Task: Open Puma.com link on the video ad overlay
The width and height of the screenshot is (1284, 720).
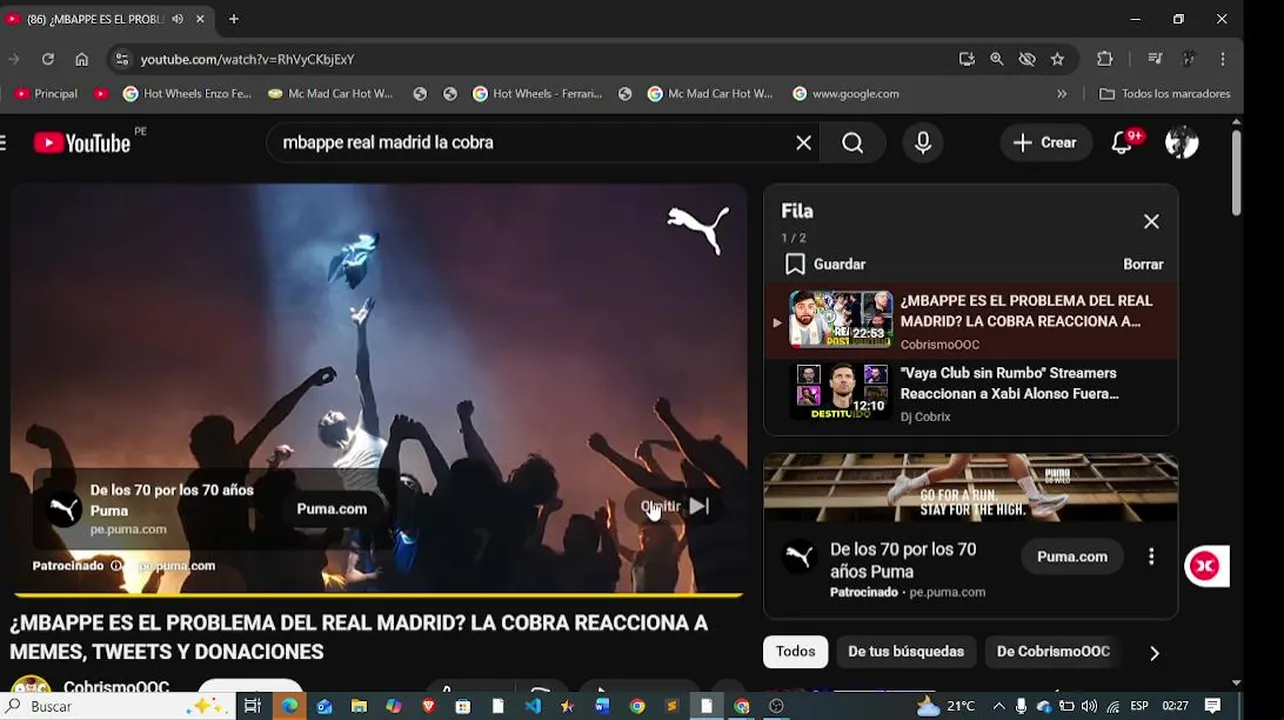Action: pyautogui.click(x=332, y=509)
